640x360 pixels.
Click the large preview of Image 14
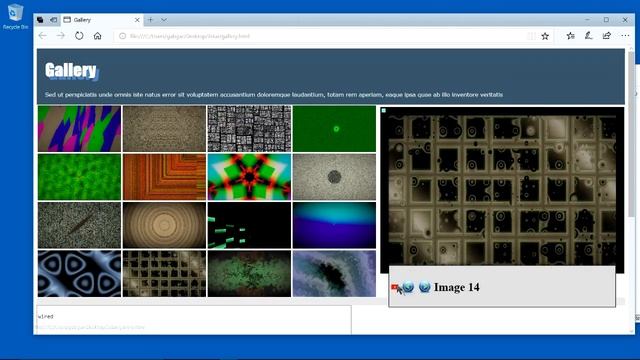[x=502, y=190]
